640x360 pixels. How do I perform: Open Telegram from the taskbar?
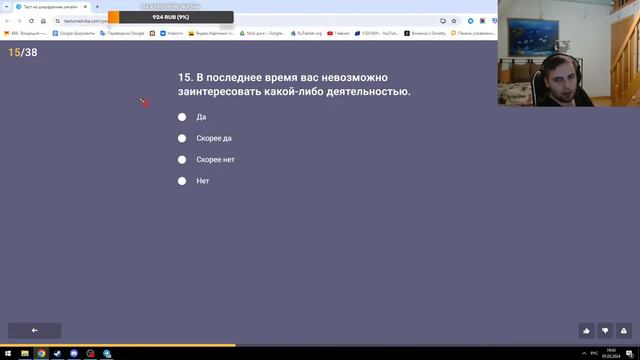click(107, 353)
